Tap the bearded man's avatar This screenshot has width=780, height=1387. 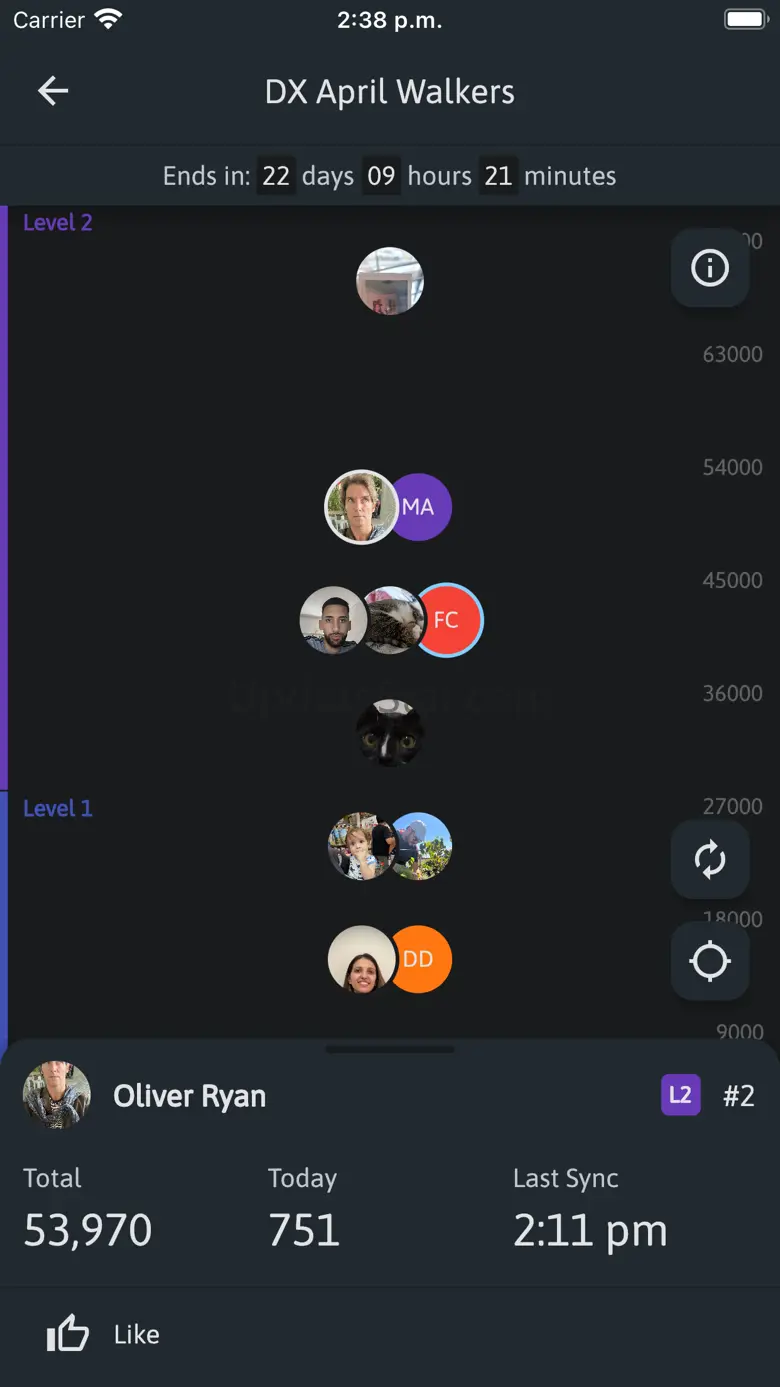point(333,620)
